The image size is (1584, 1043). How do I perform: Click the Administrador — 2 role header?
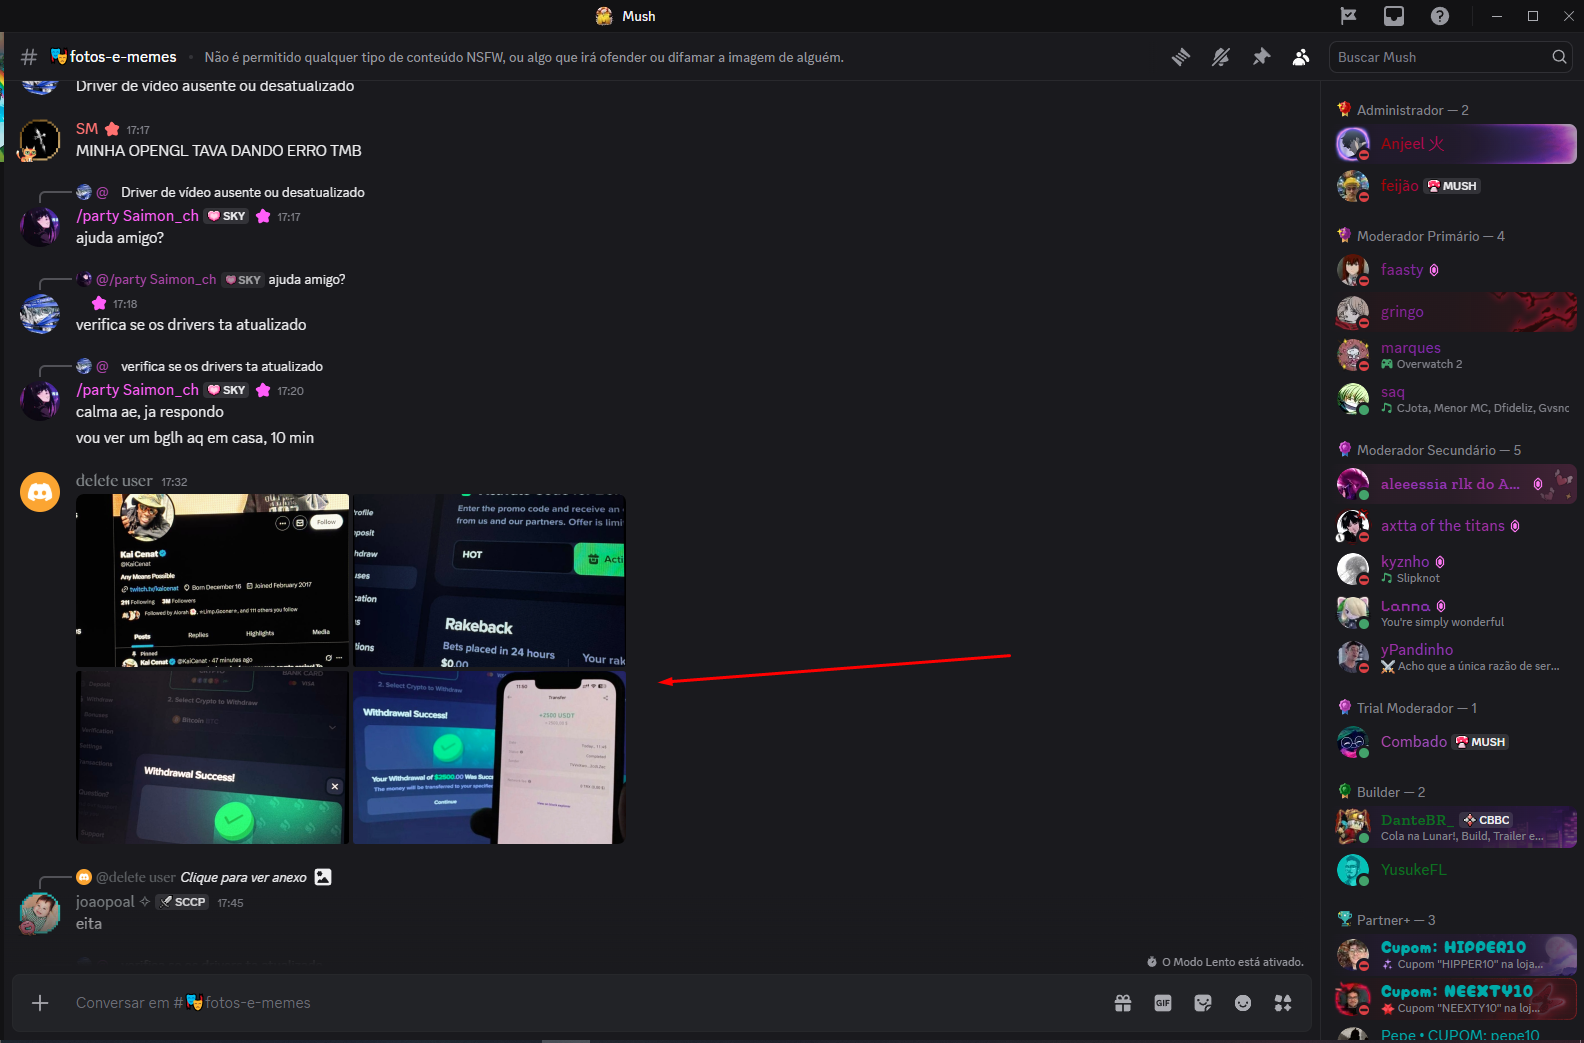coord(1412,110)
